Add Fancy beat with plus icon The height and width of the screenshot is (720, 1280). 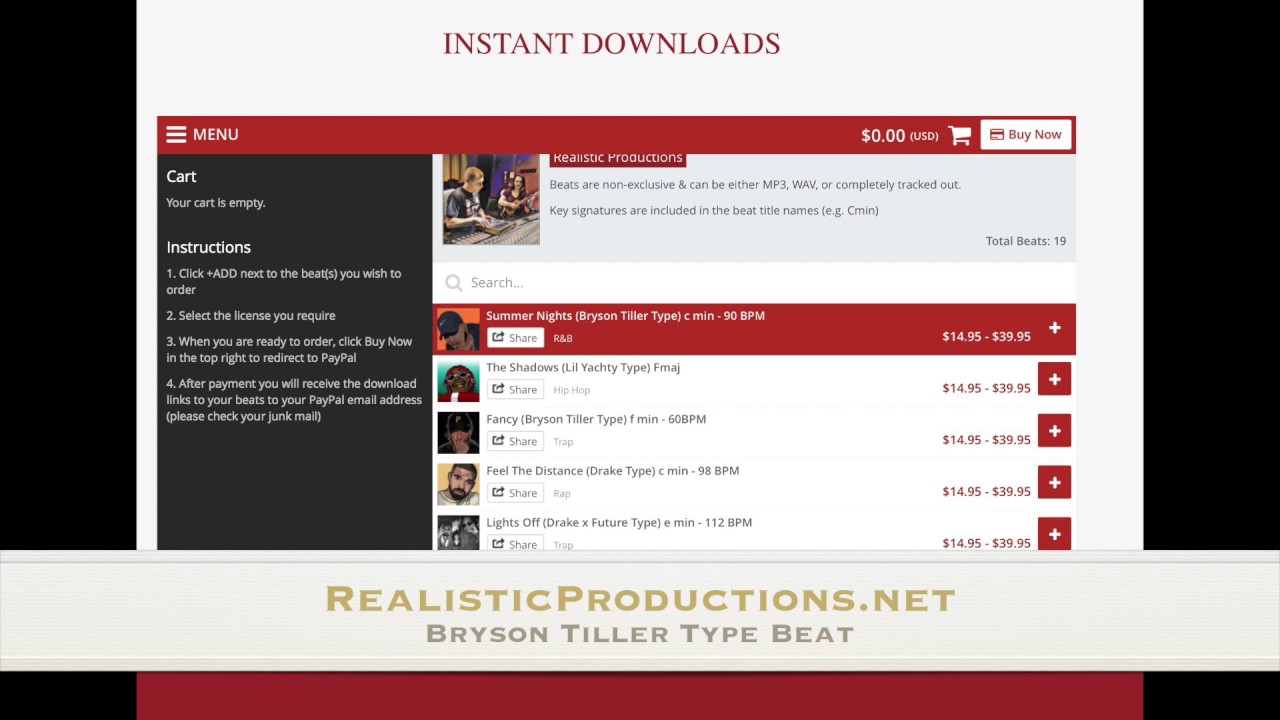click(1054, 431)
